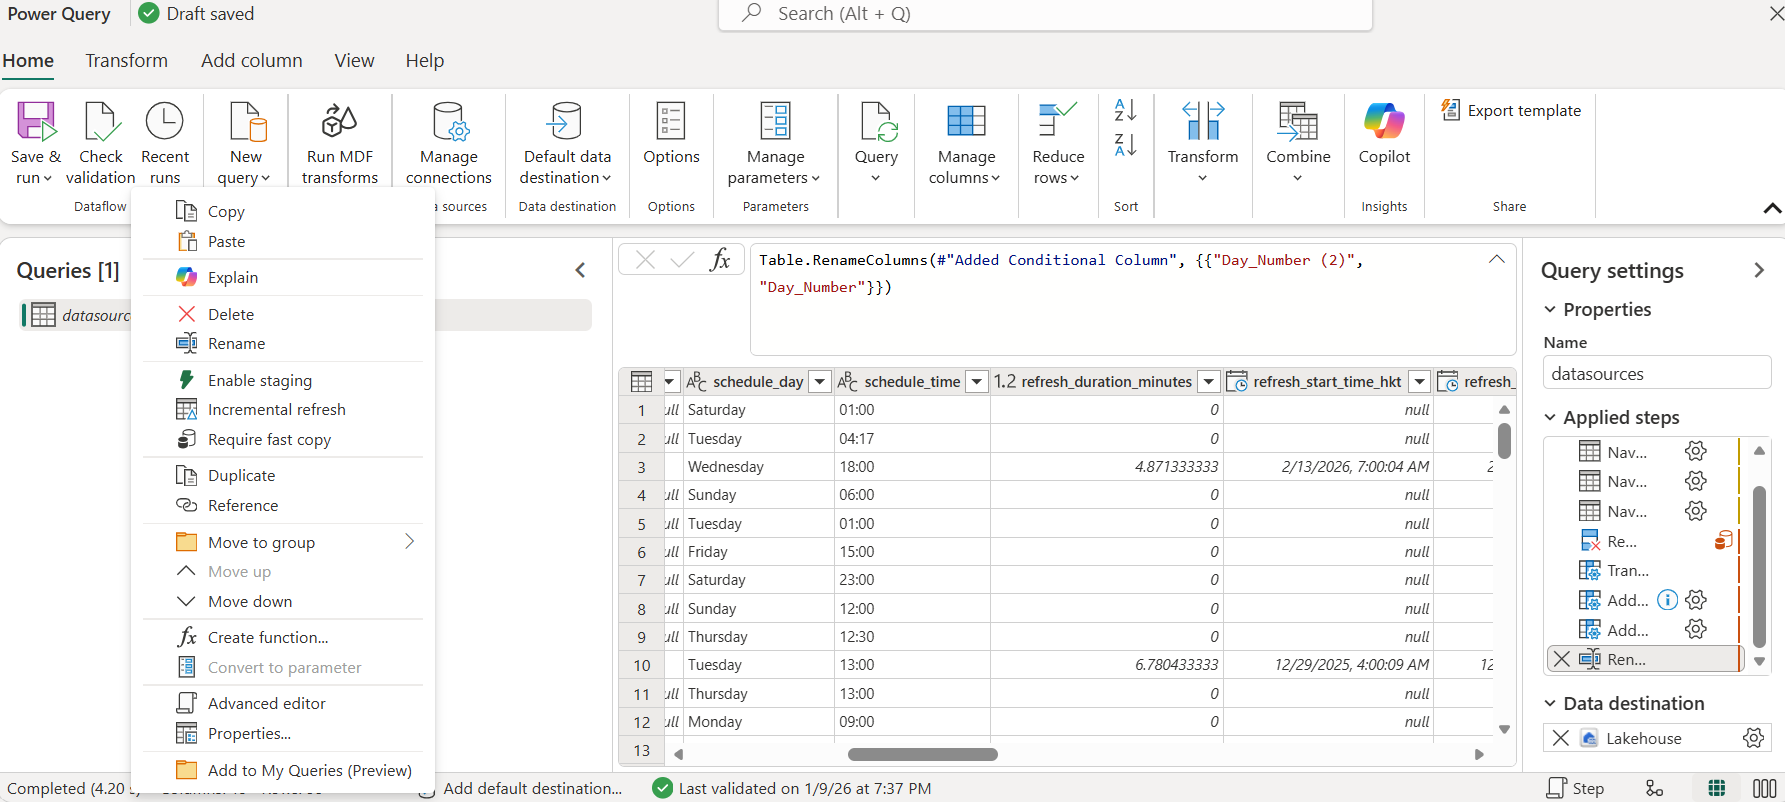Viewport: 1785px width, 802px height.
Task: Click the New query icon
Action: tap(246, 122)
